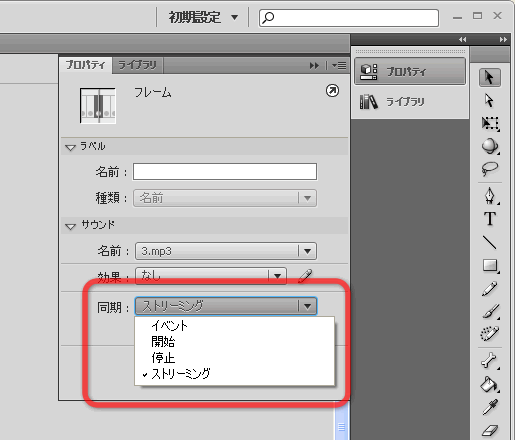Open the sound name 3.mp3 dropdown
The width and height of the screenshot is (515, 440).
coord(226,251)
